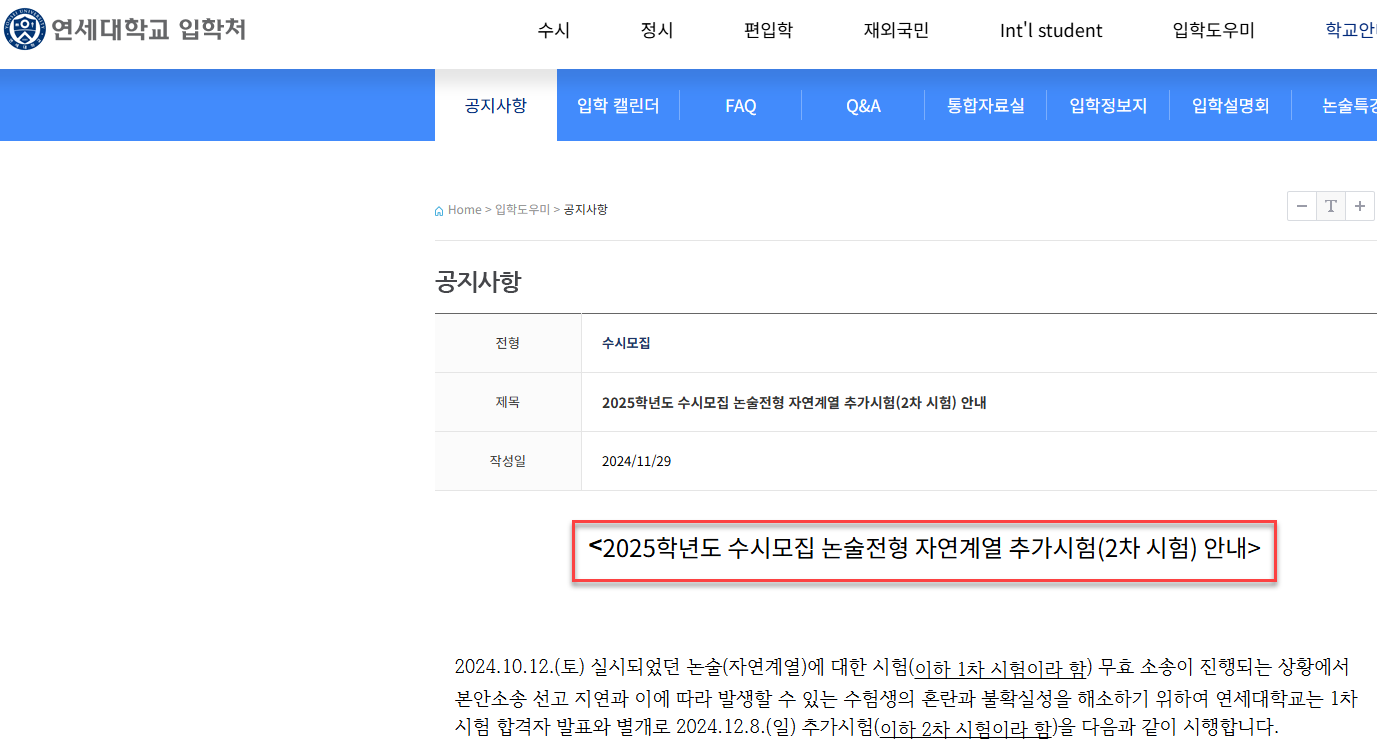
Task: Switch to the 공지사항 tab
Action: tap(495, 104)
